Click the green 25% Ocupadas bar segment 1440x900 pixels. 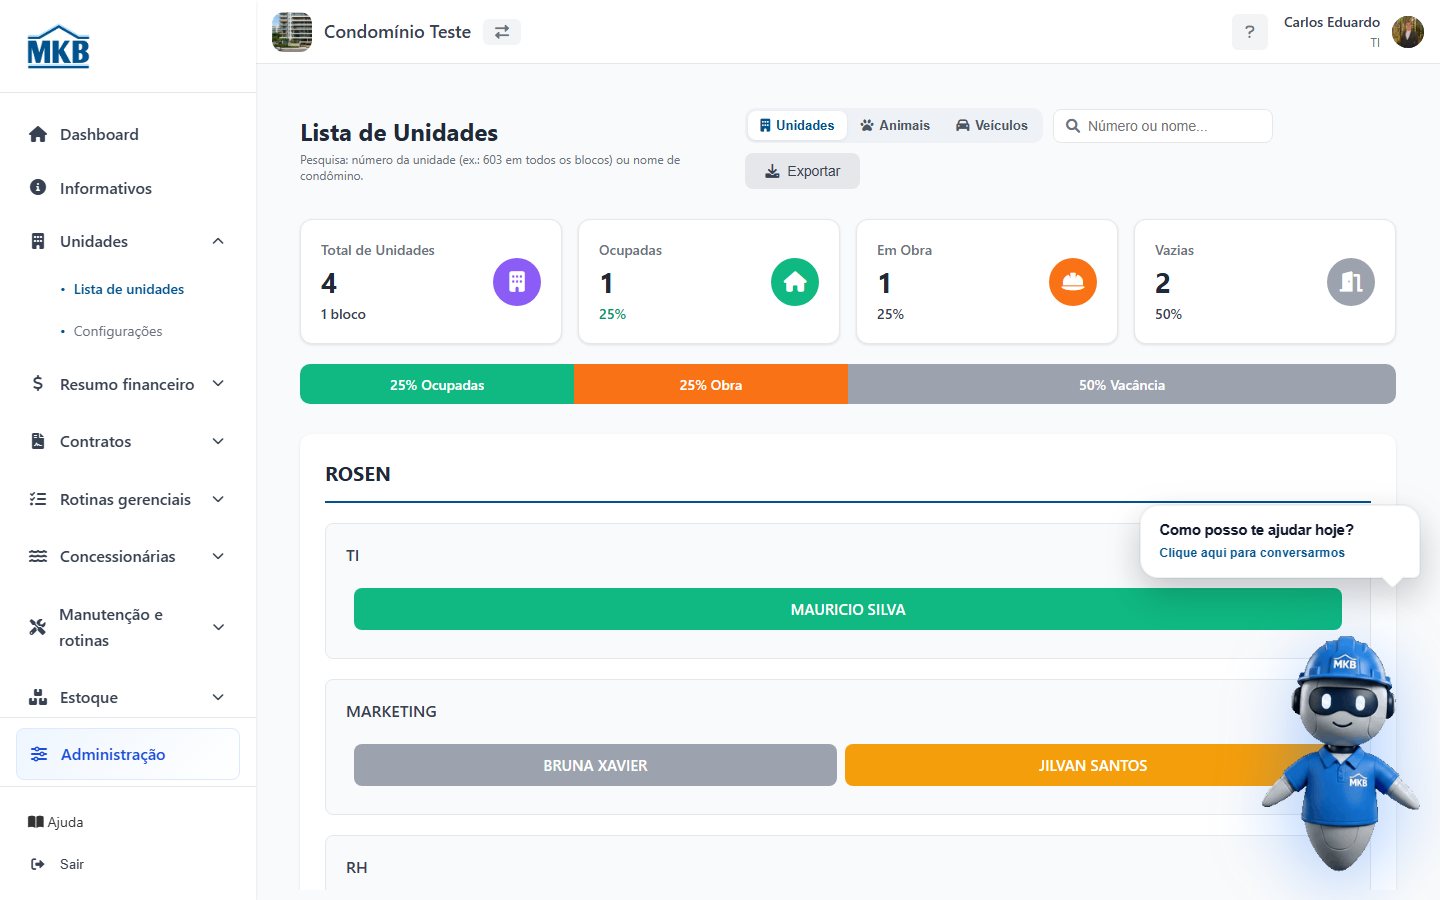click(437, 384)
